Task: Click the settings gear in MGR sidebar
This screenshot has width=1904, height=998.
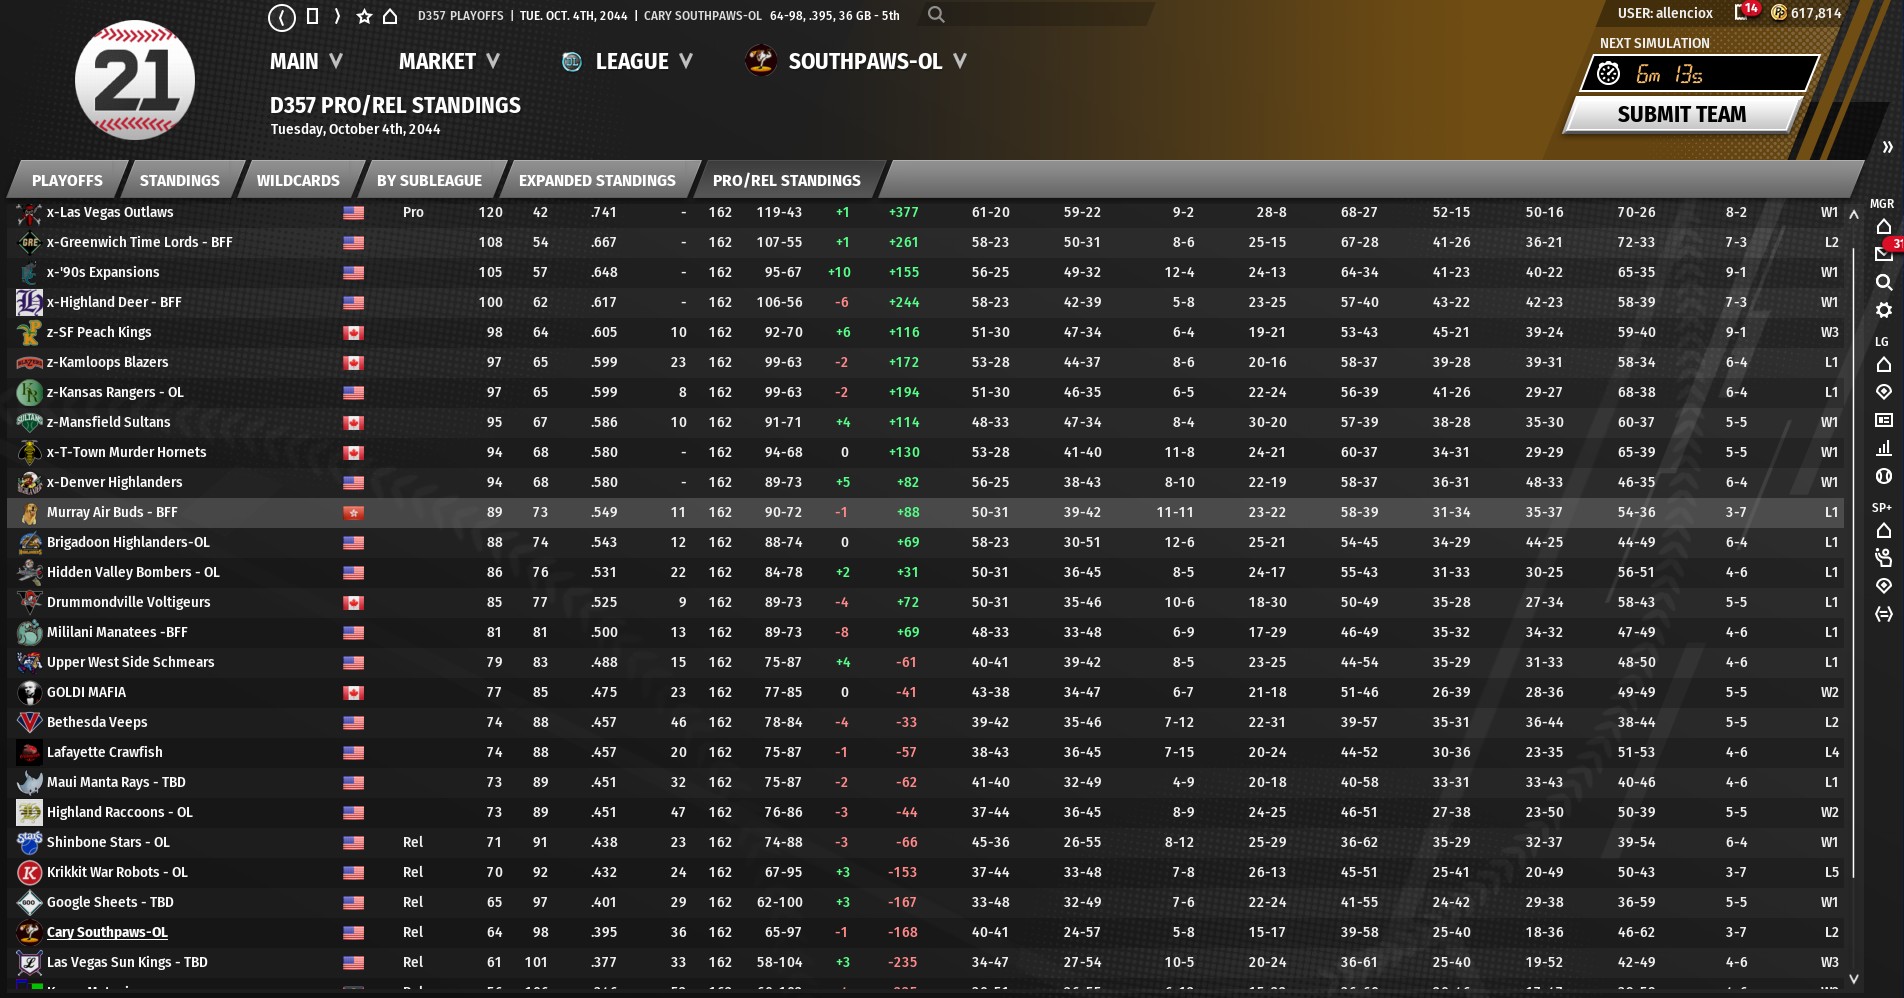Action: (x=1884, y=310)
